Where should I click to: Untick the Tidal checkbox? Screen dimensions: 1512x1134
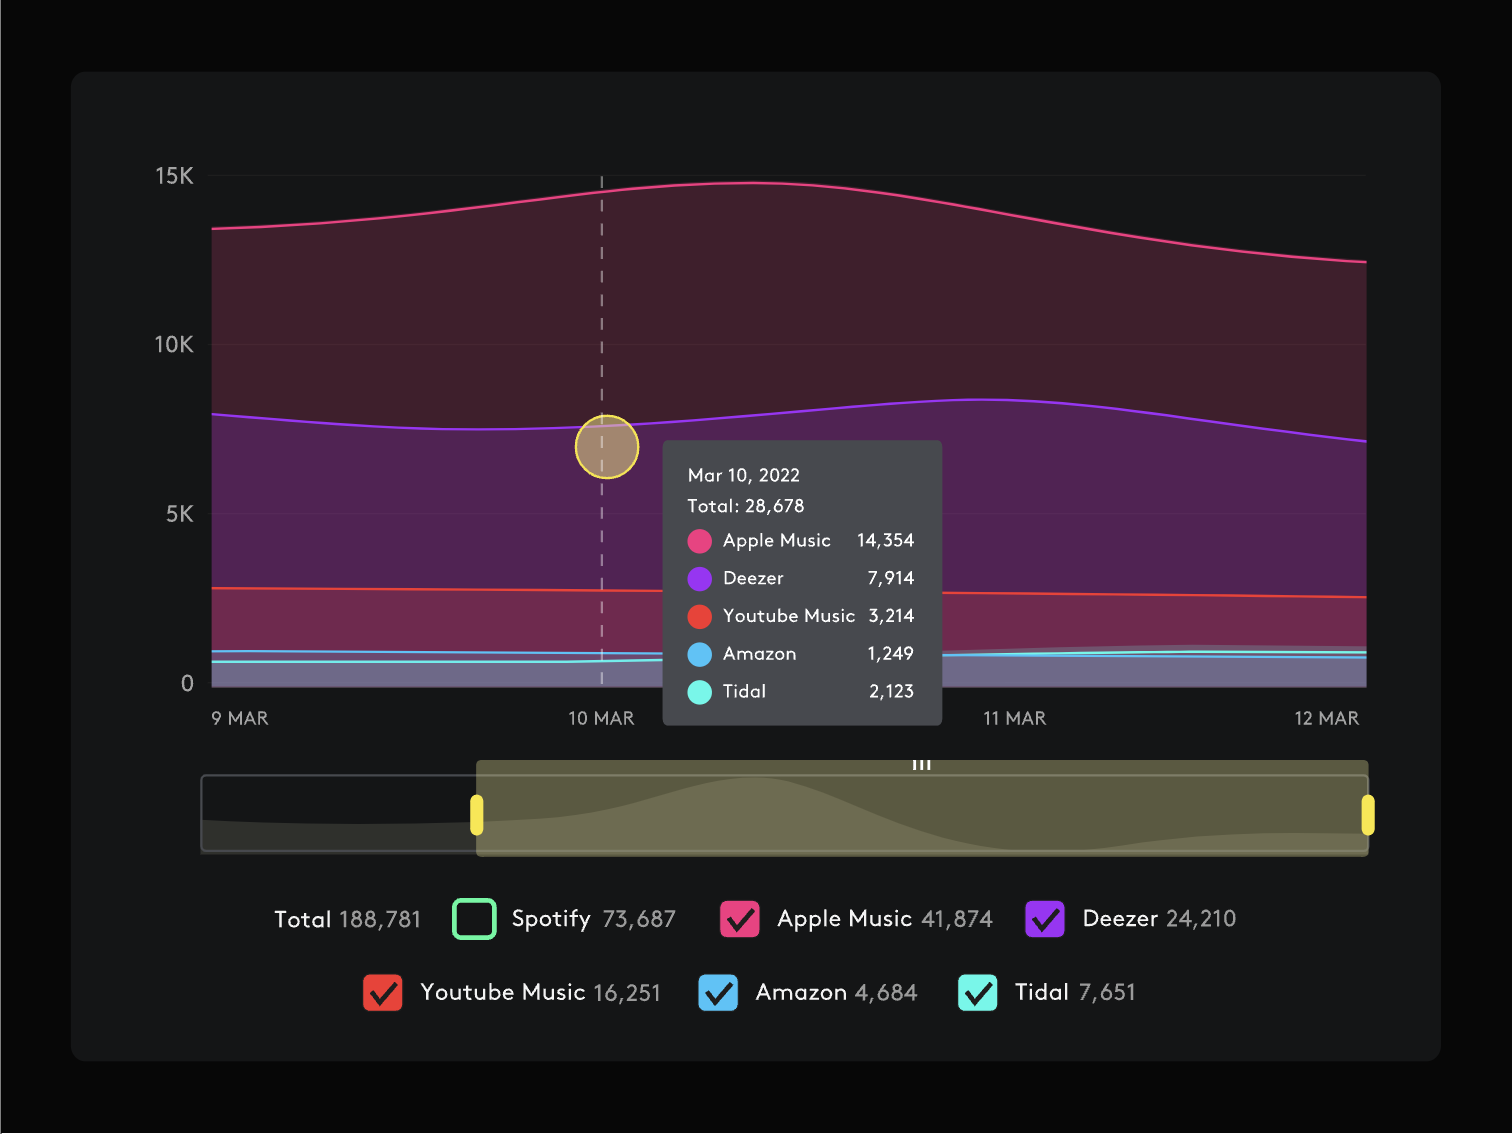tap(977, 993)
